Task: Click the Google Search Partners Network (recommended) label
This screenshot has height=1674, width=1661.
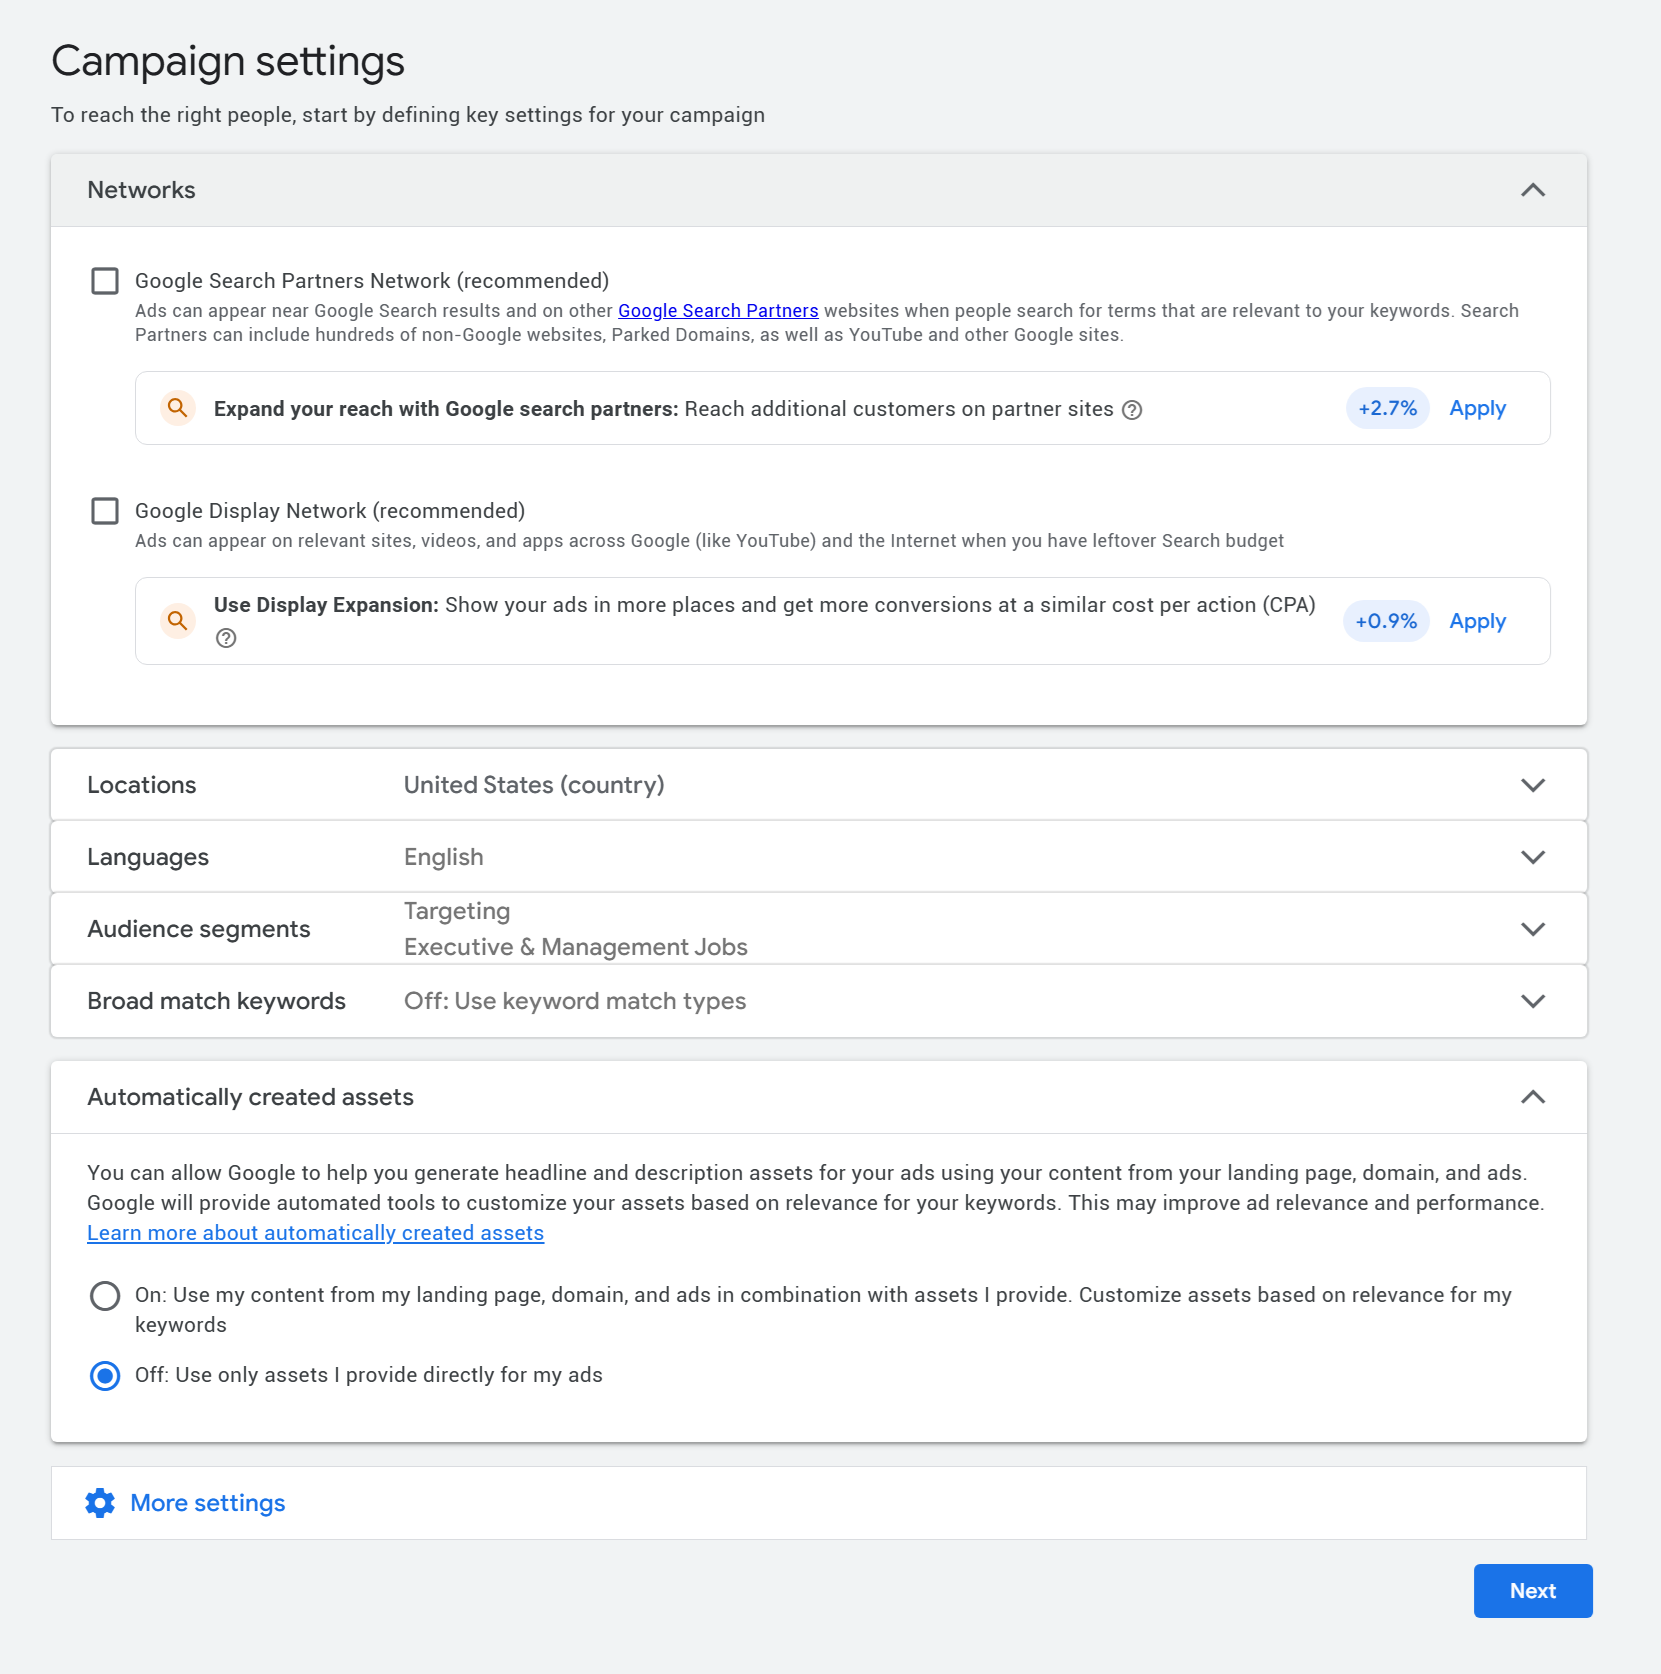Action: [x=372, y=281]
